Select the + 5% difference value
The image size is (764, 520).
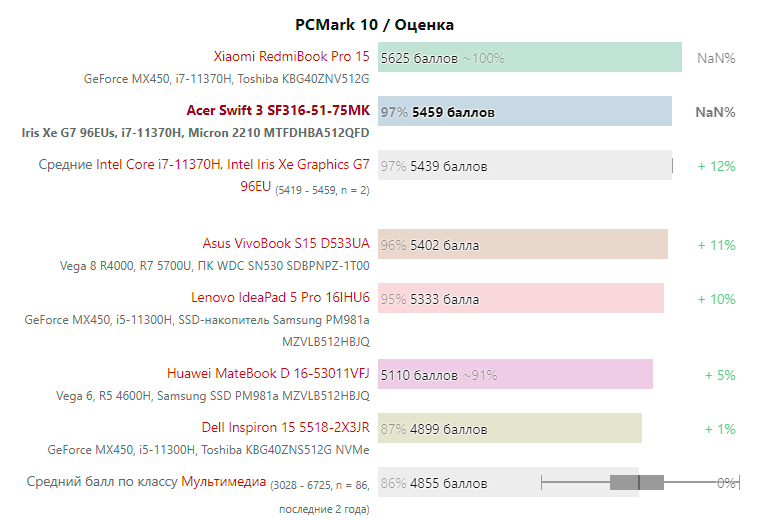click(720, 376)
